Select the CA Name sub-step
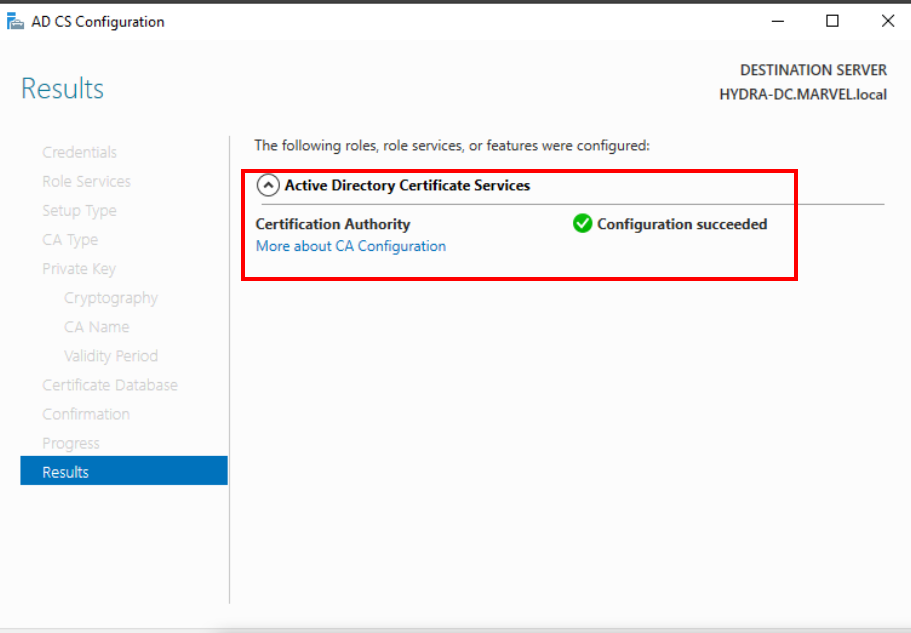This screenshot has height=633, width=911. [x=96, y=327]
